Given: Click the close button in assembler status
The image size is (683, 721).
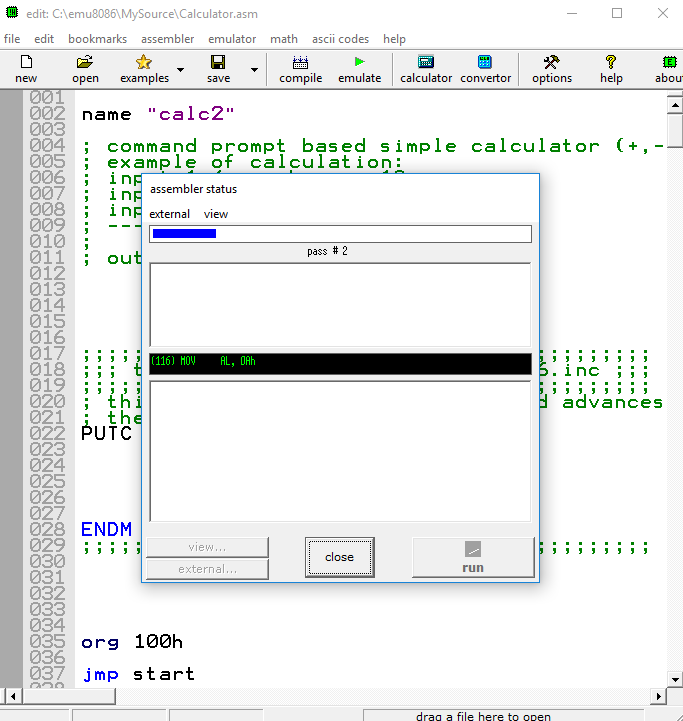Looking at the screenshot, I should click(x=339, y=557).
